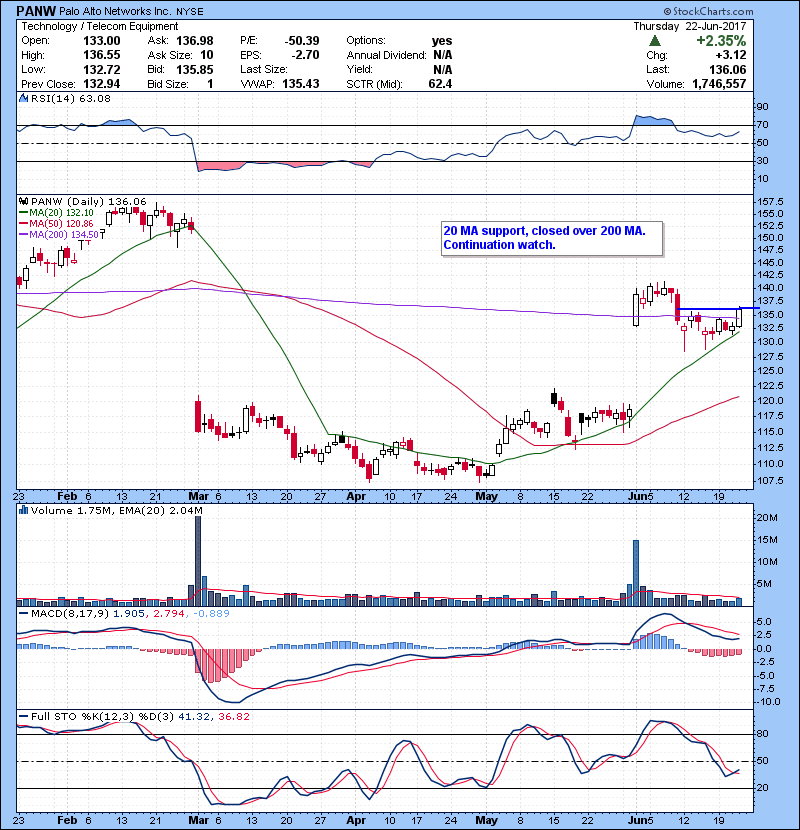
Task: Click the MA(20) 132.10 legend entry
Action: (x=61, y=213)
